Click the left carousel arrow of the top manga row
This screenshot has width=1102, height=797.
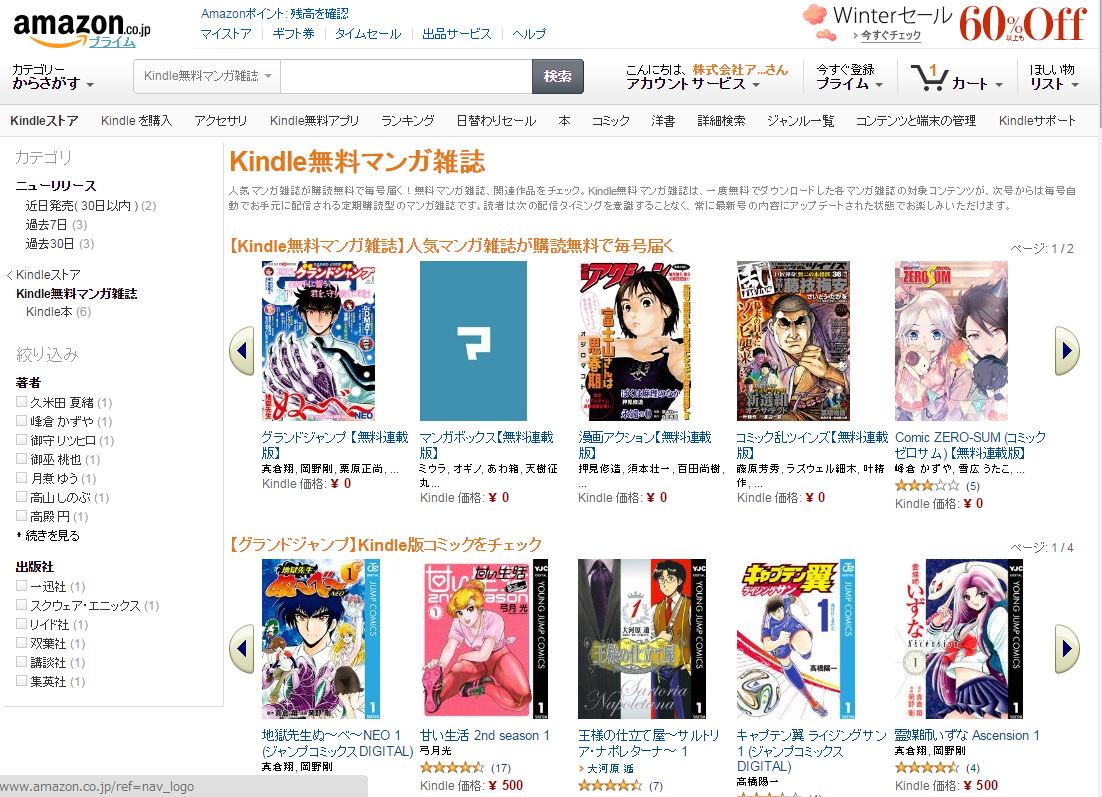(x=242, y=350)
